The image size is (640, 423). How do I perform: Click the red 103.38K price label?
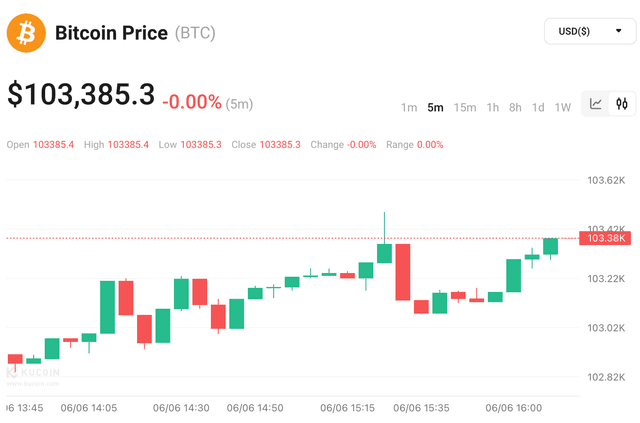[606, 238]
